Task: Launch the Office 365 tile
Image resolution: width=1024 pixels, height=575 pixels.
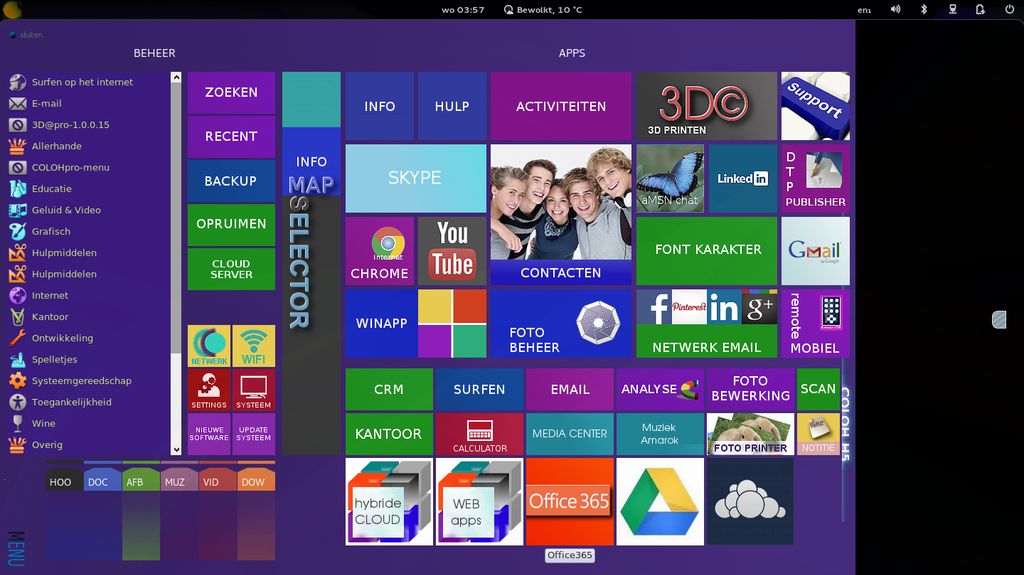Action: pyautogui.click(x=569, y=501)
